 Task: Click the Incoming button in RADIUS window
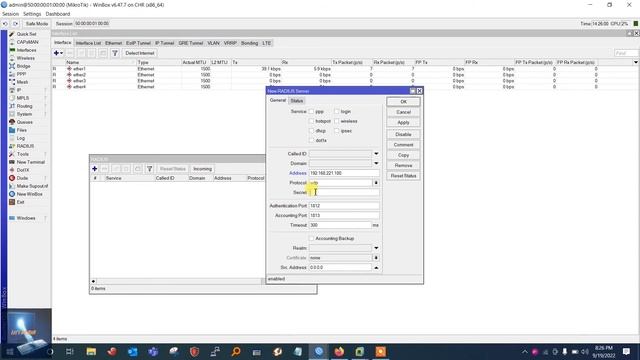click(x=202, y=169)
